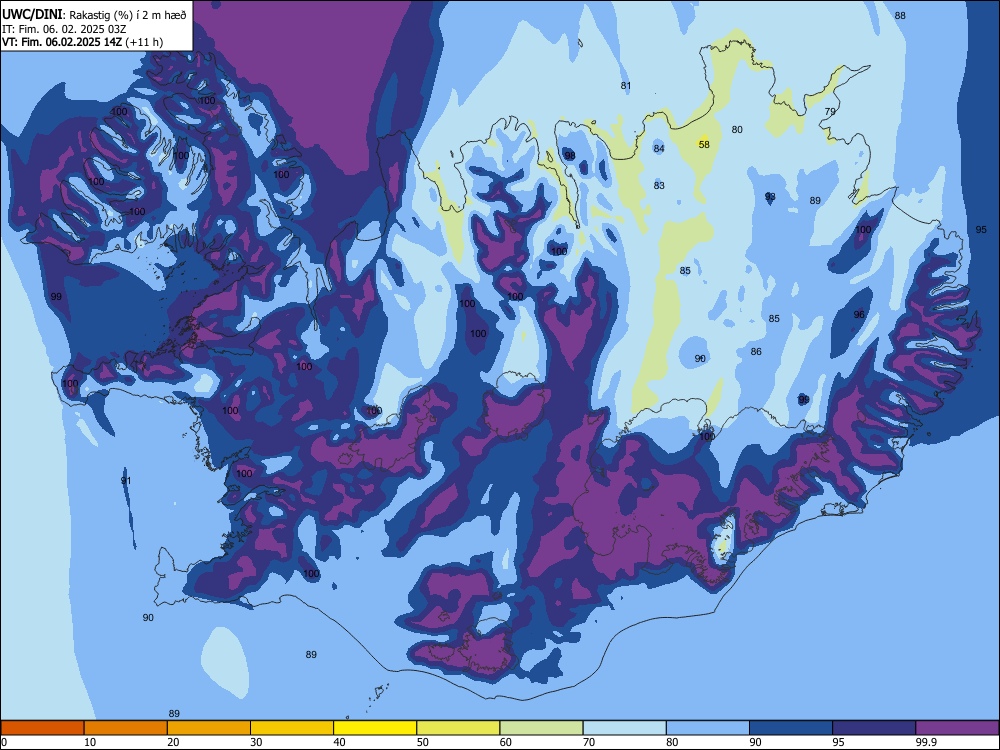This screenshot has height=750, width=1000.
Task: Click the humidity value 80 on the map
Action: (x=737, y=129)
